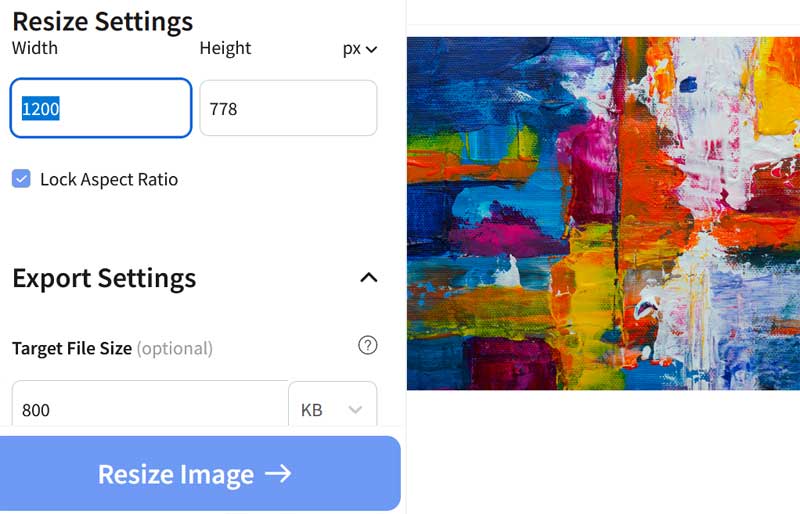This screenshot has width=800, height=514.
Task: Click the Lock Aspect Ratio label text
Action: click(x=109, y=180)
